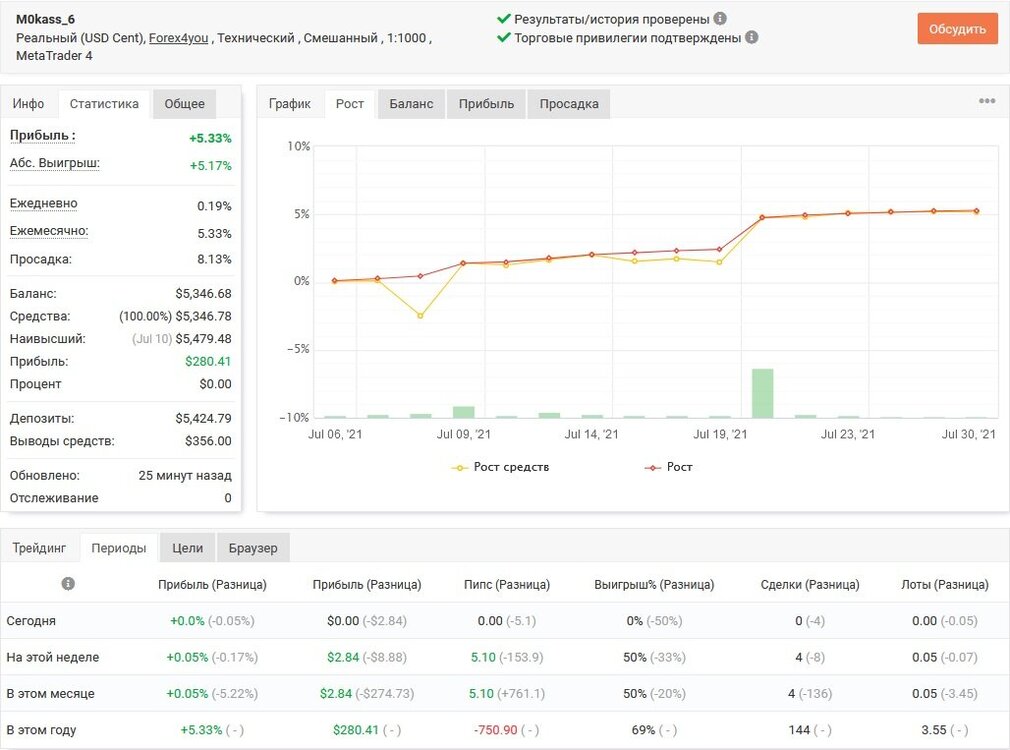Open the Трейдинг tab

coord(39,548)
